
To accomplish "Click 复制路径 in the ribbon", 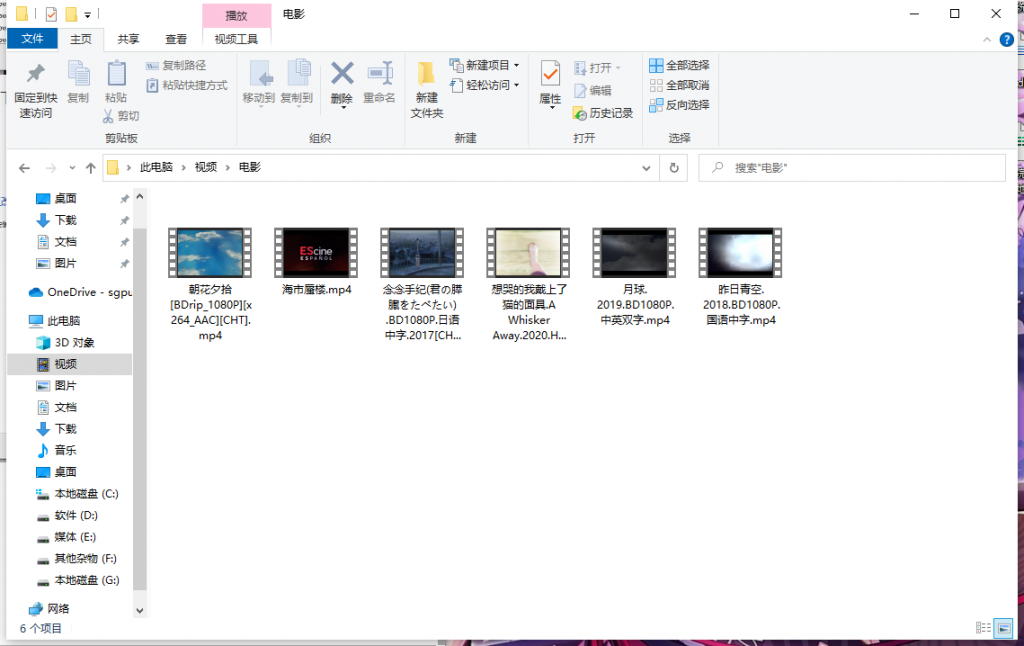I will 176,65.
